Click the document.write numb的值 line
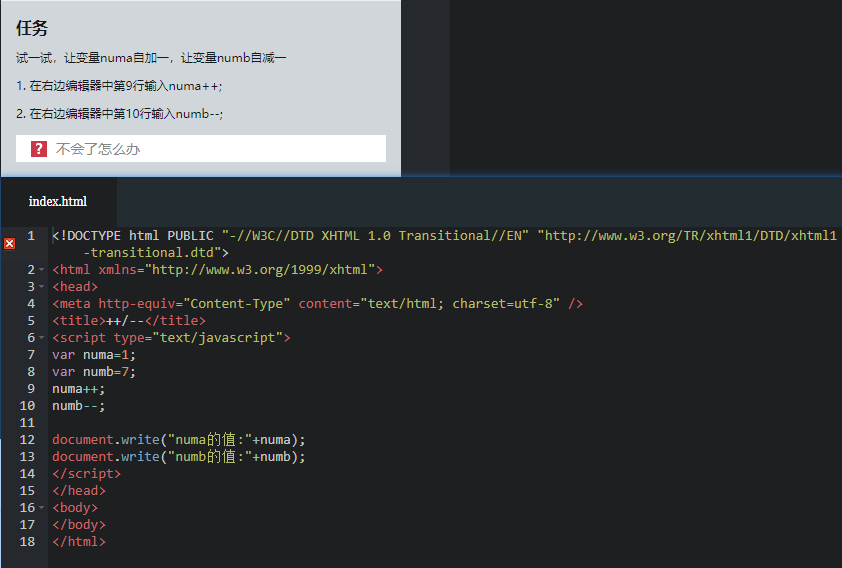 click(x=179, y=457)
